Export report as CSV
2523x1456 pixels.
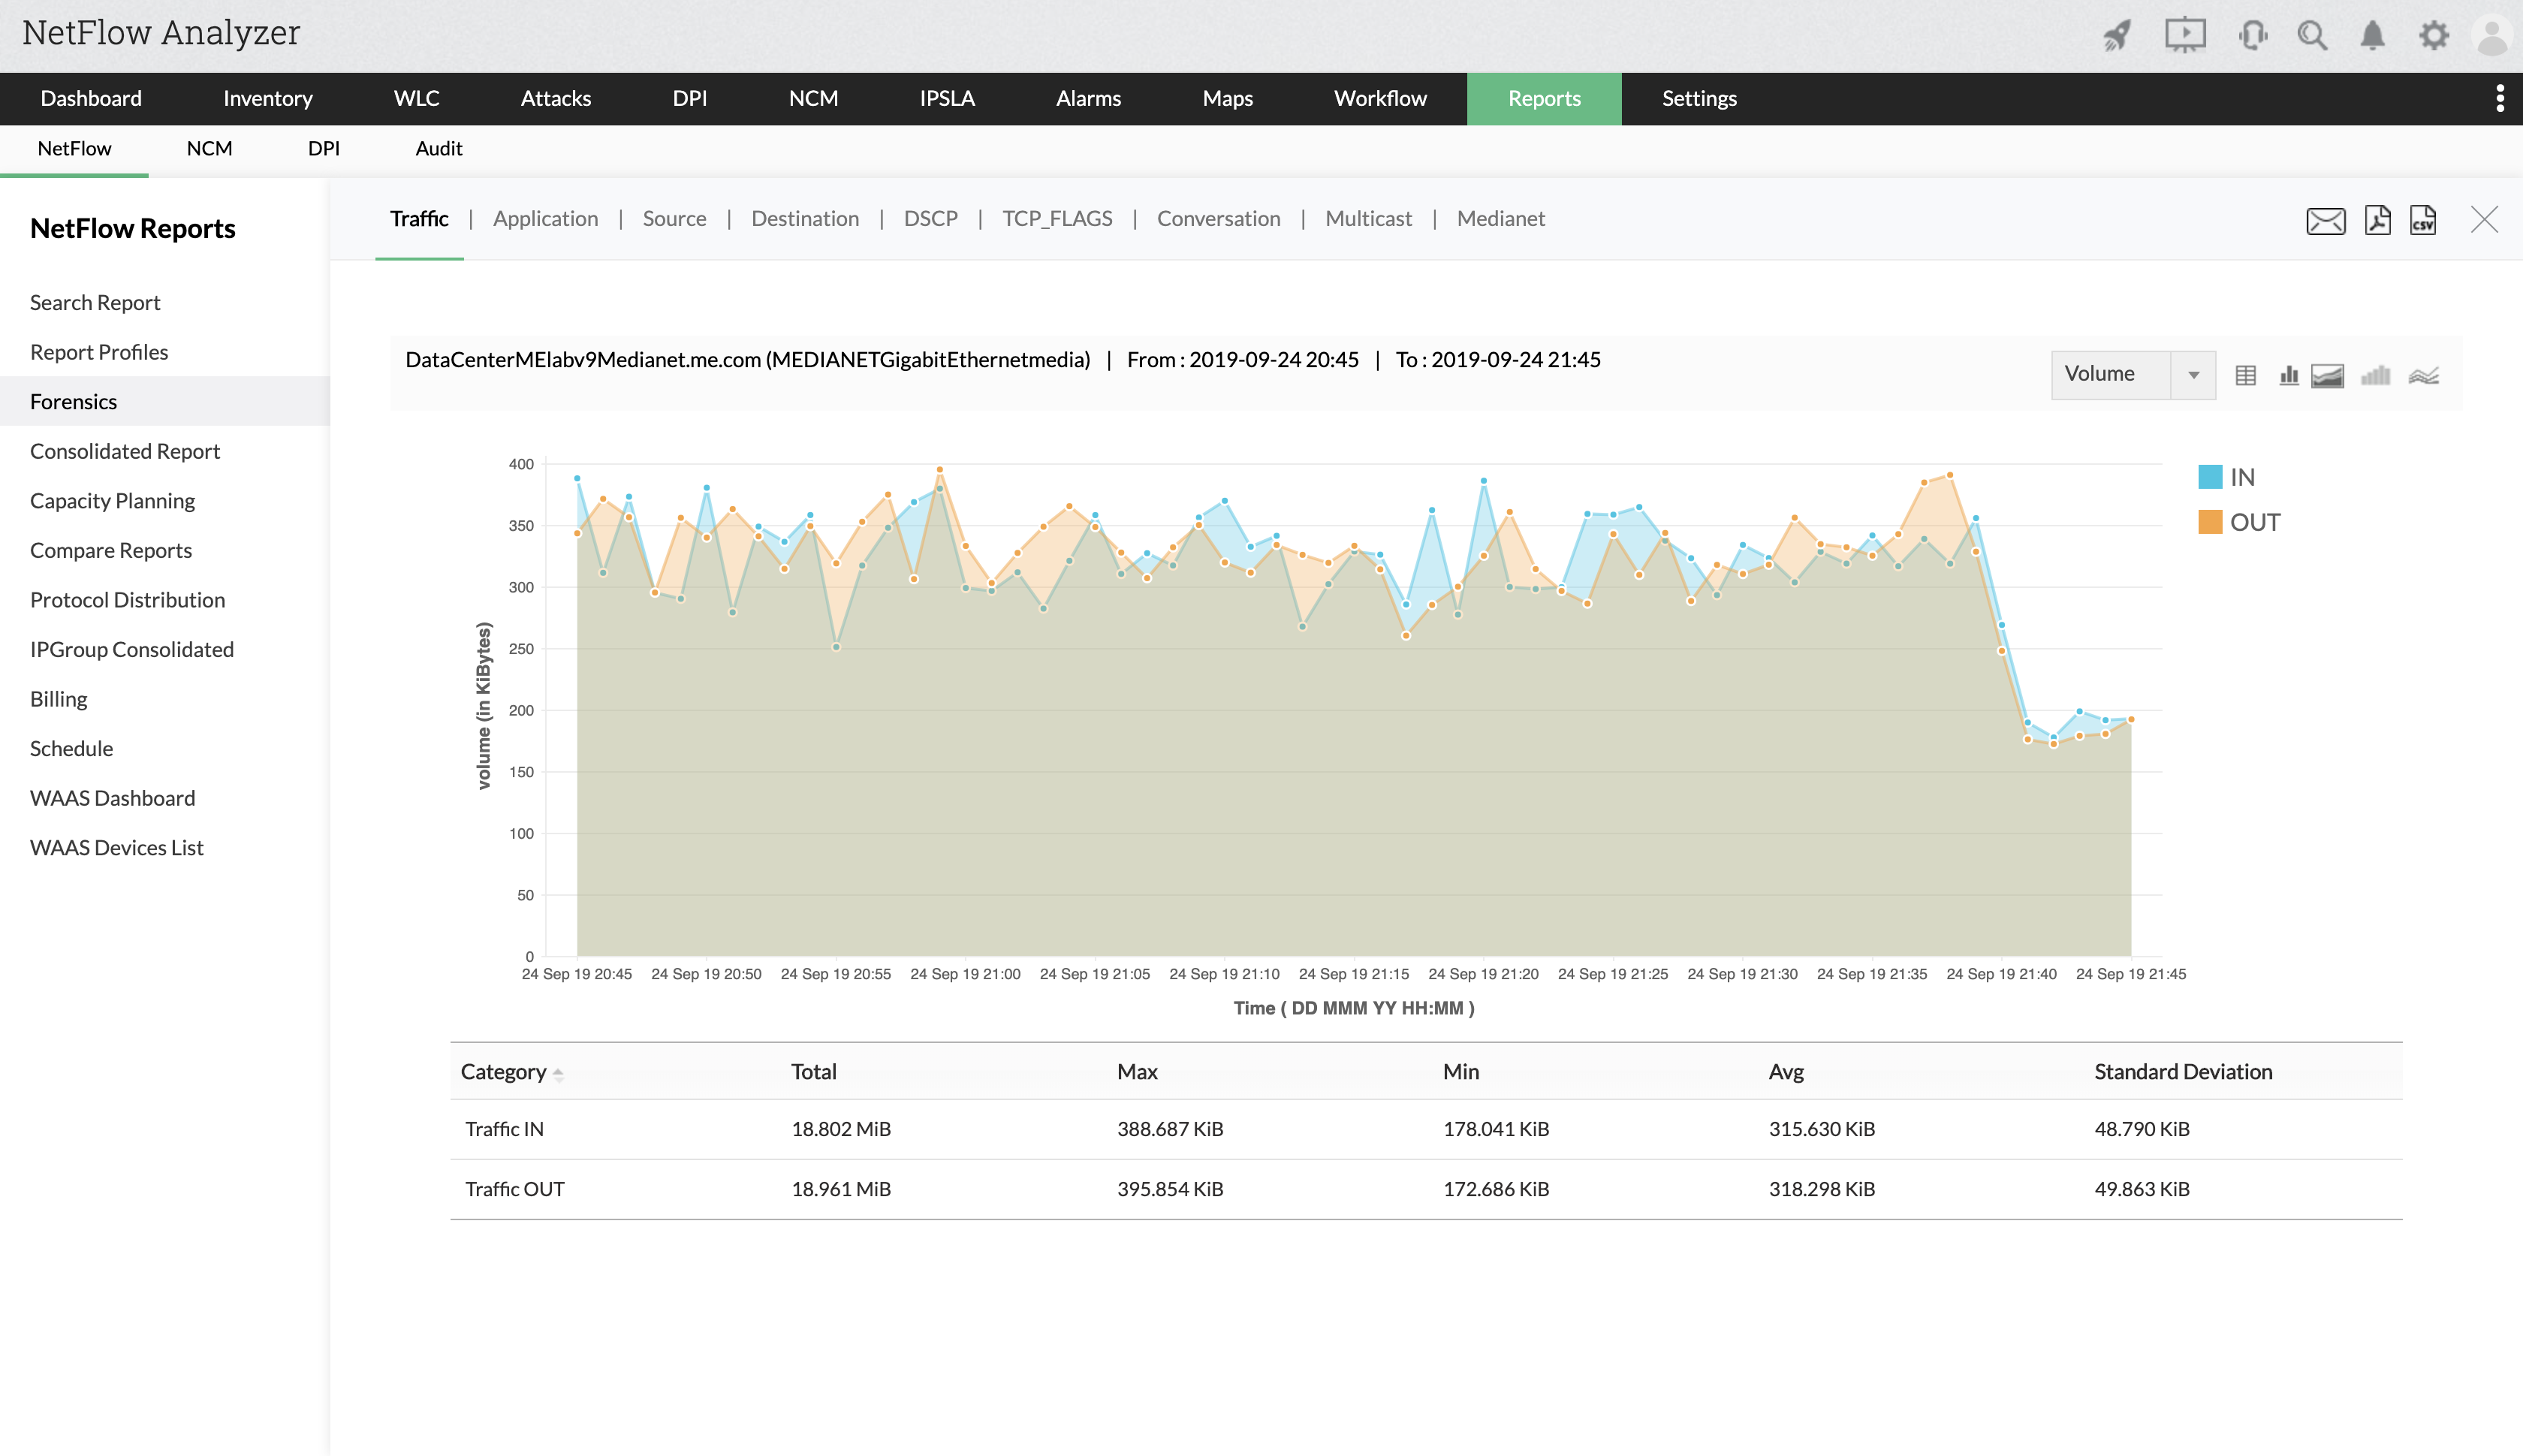(2423, 220)
